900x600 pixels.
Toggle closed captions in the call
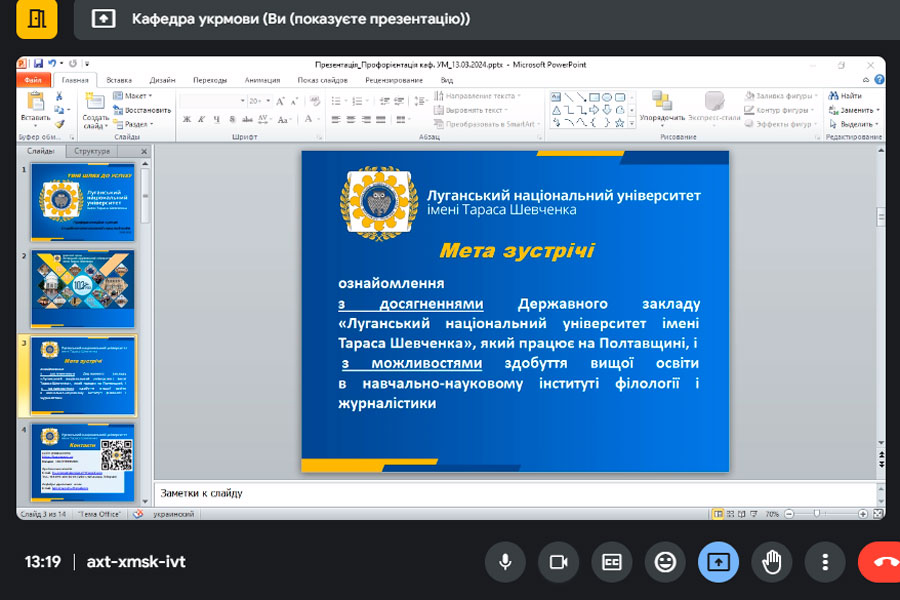[x=611, y=562]
